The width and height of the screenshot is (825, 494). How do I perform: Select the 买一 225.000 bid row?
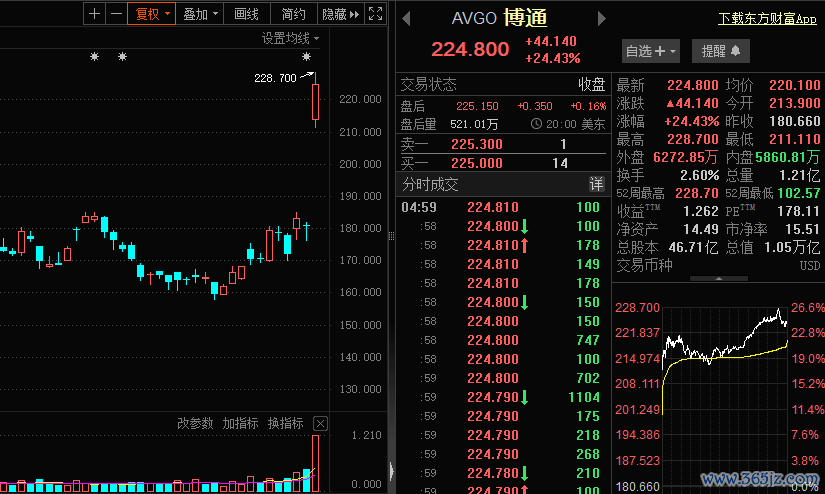(502, 163)
